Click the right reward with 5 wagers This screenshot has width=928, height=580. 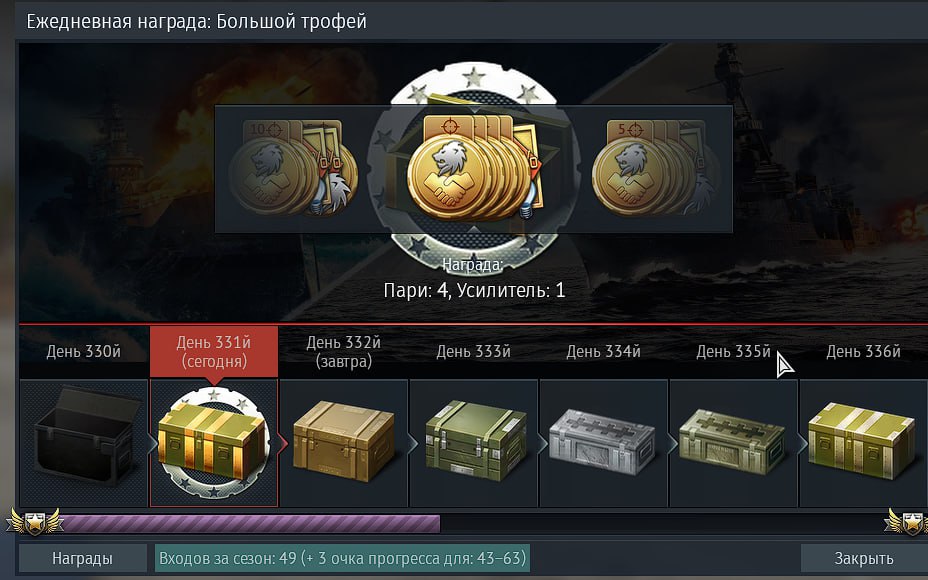tap(655, 167)
